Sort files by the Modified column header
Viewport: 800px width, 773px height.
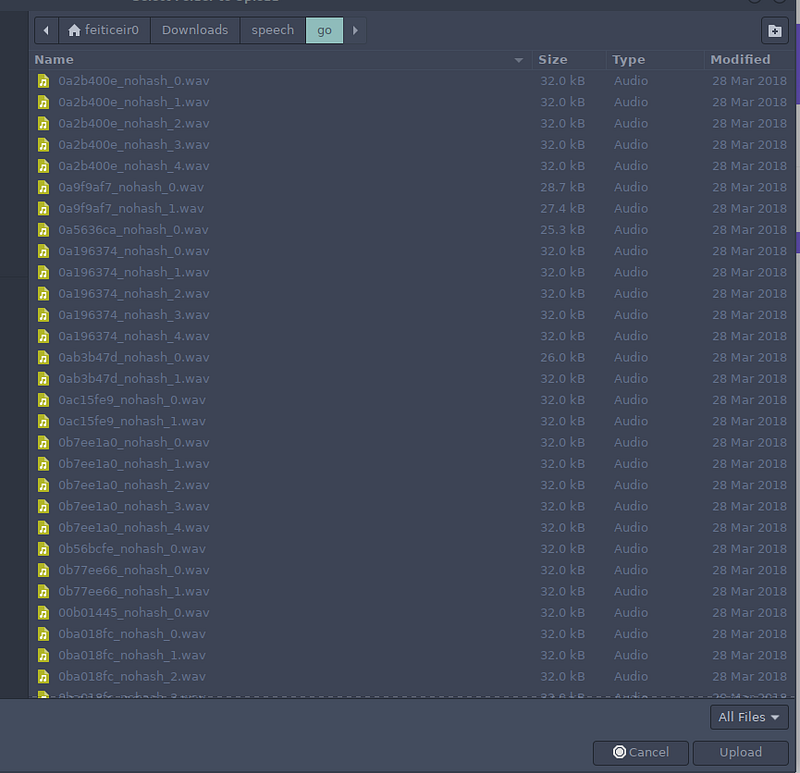coord(749,60)
